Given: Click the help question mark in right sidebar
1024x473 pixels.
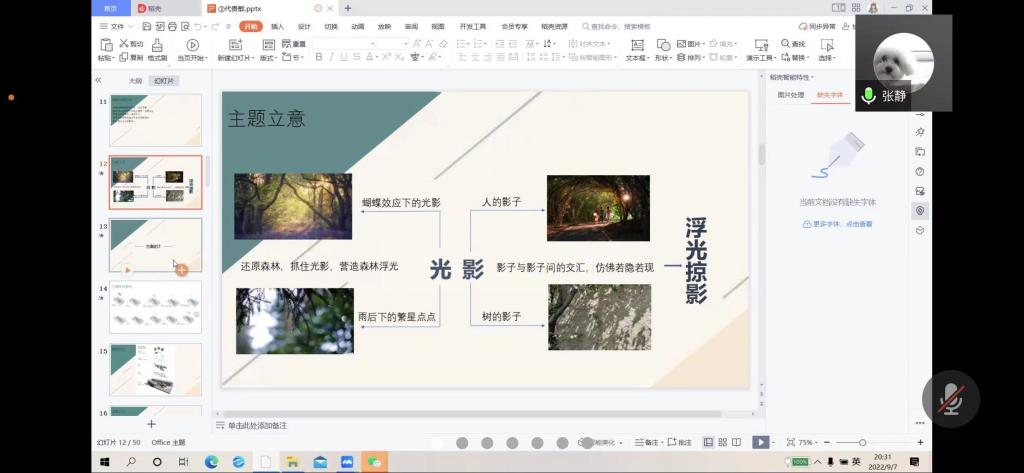Looking at the screenshot, I should pyautogui.click(x=919, y=171).
